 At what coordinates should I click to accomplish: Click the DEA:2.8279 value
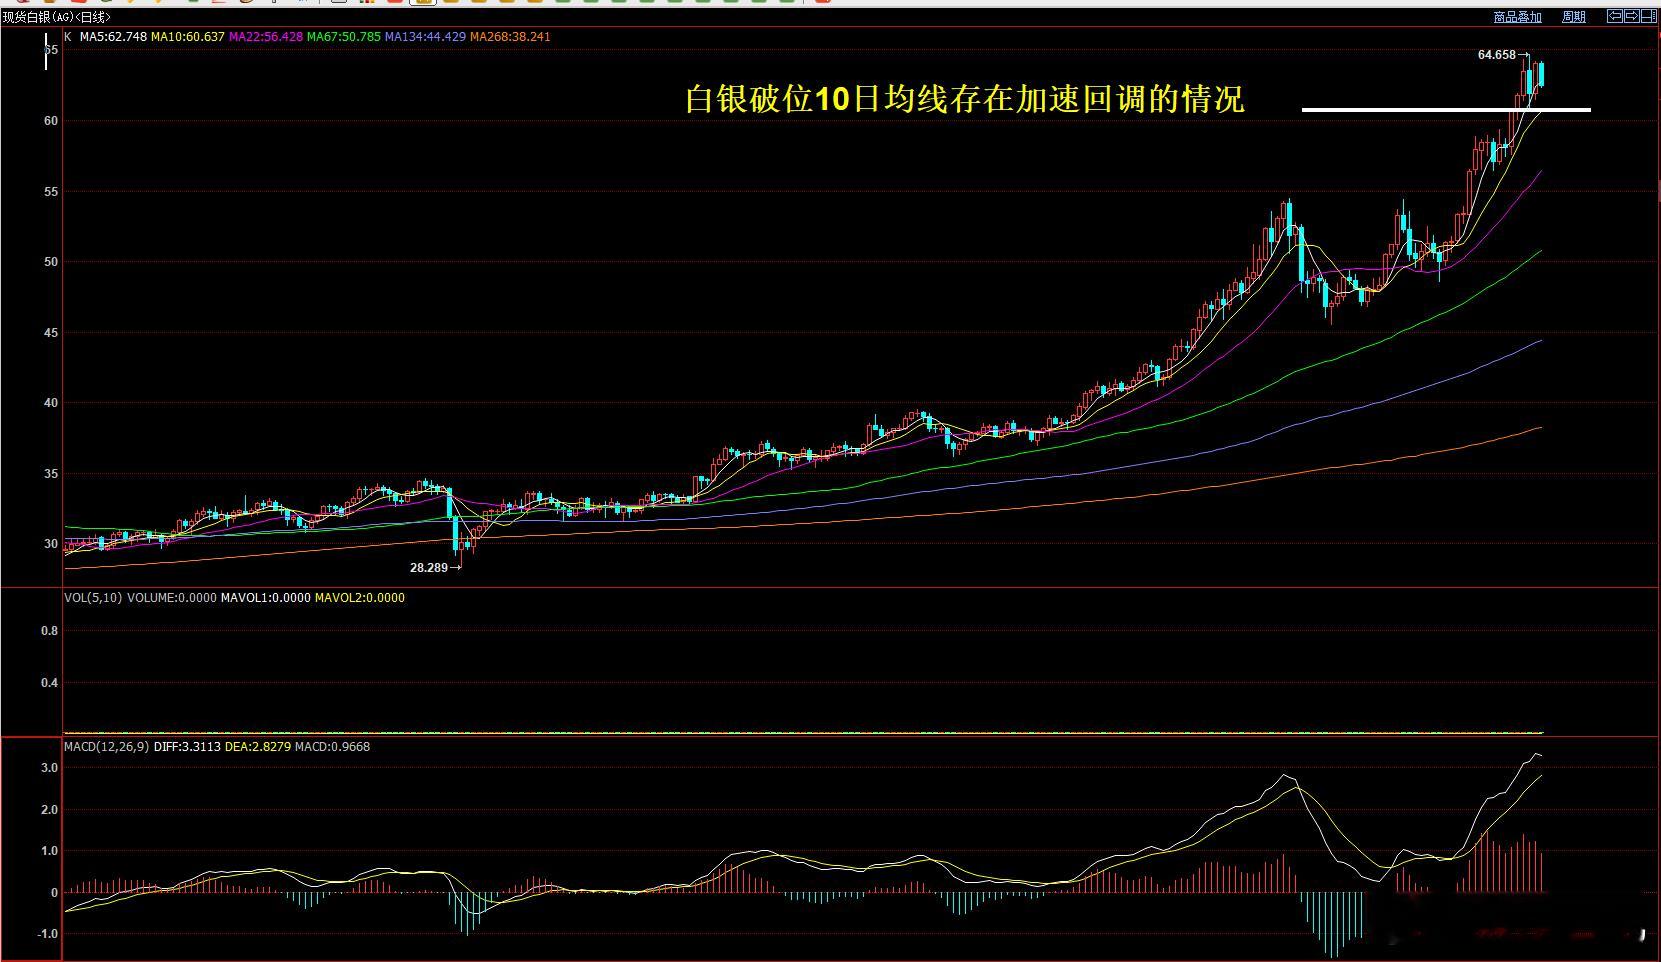pos(258,747)
